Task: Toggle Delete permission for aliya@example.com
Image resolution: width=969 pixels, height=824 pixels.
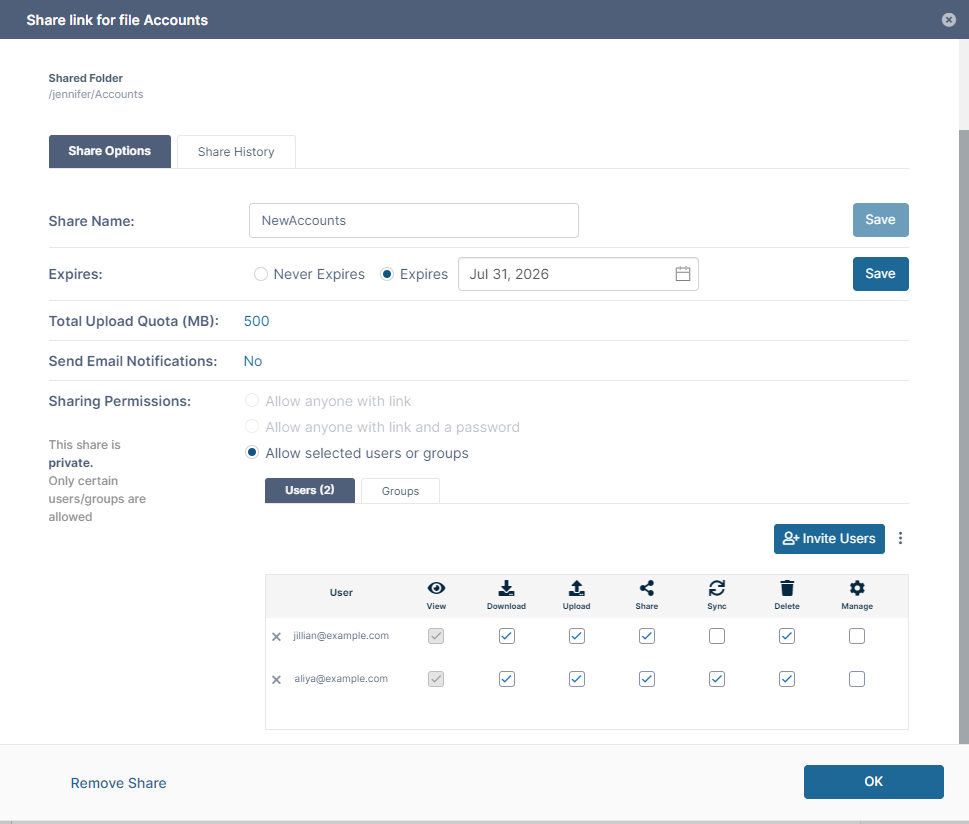Action: (x=787, y=679)
